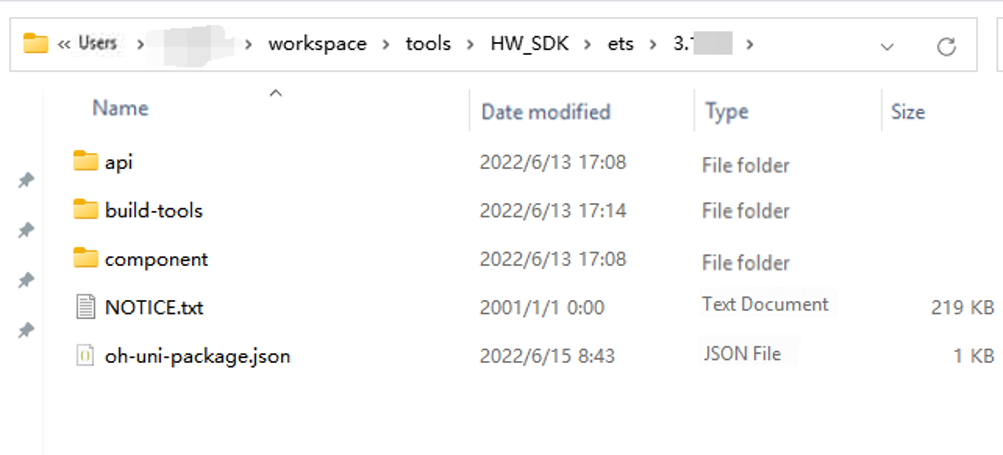Navigate to Users breadcrumb
Screen dimensions: 1003x455
[97, 43]
